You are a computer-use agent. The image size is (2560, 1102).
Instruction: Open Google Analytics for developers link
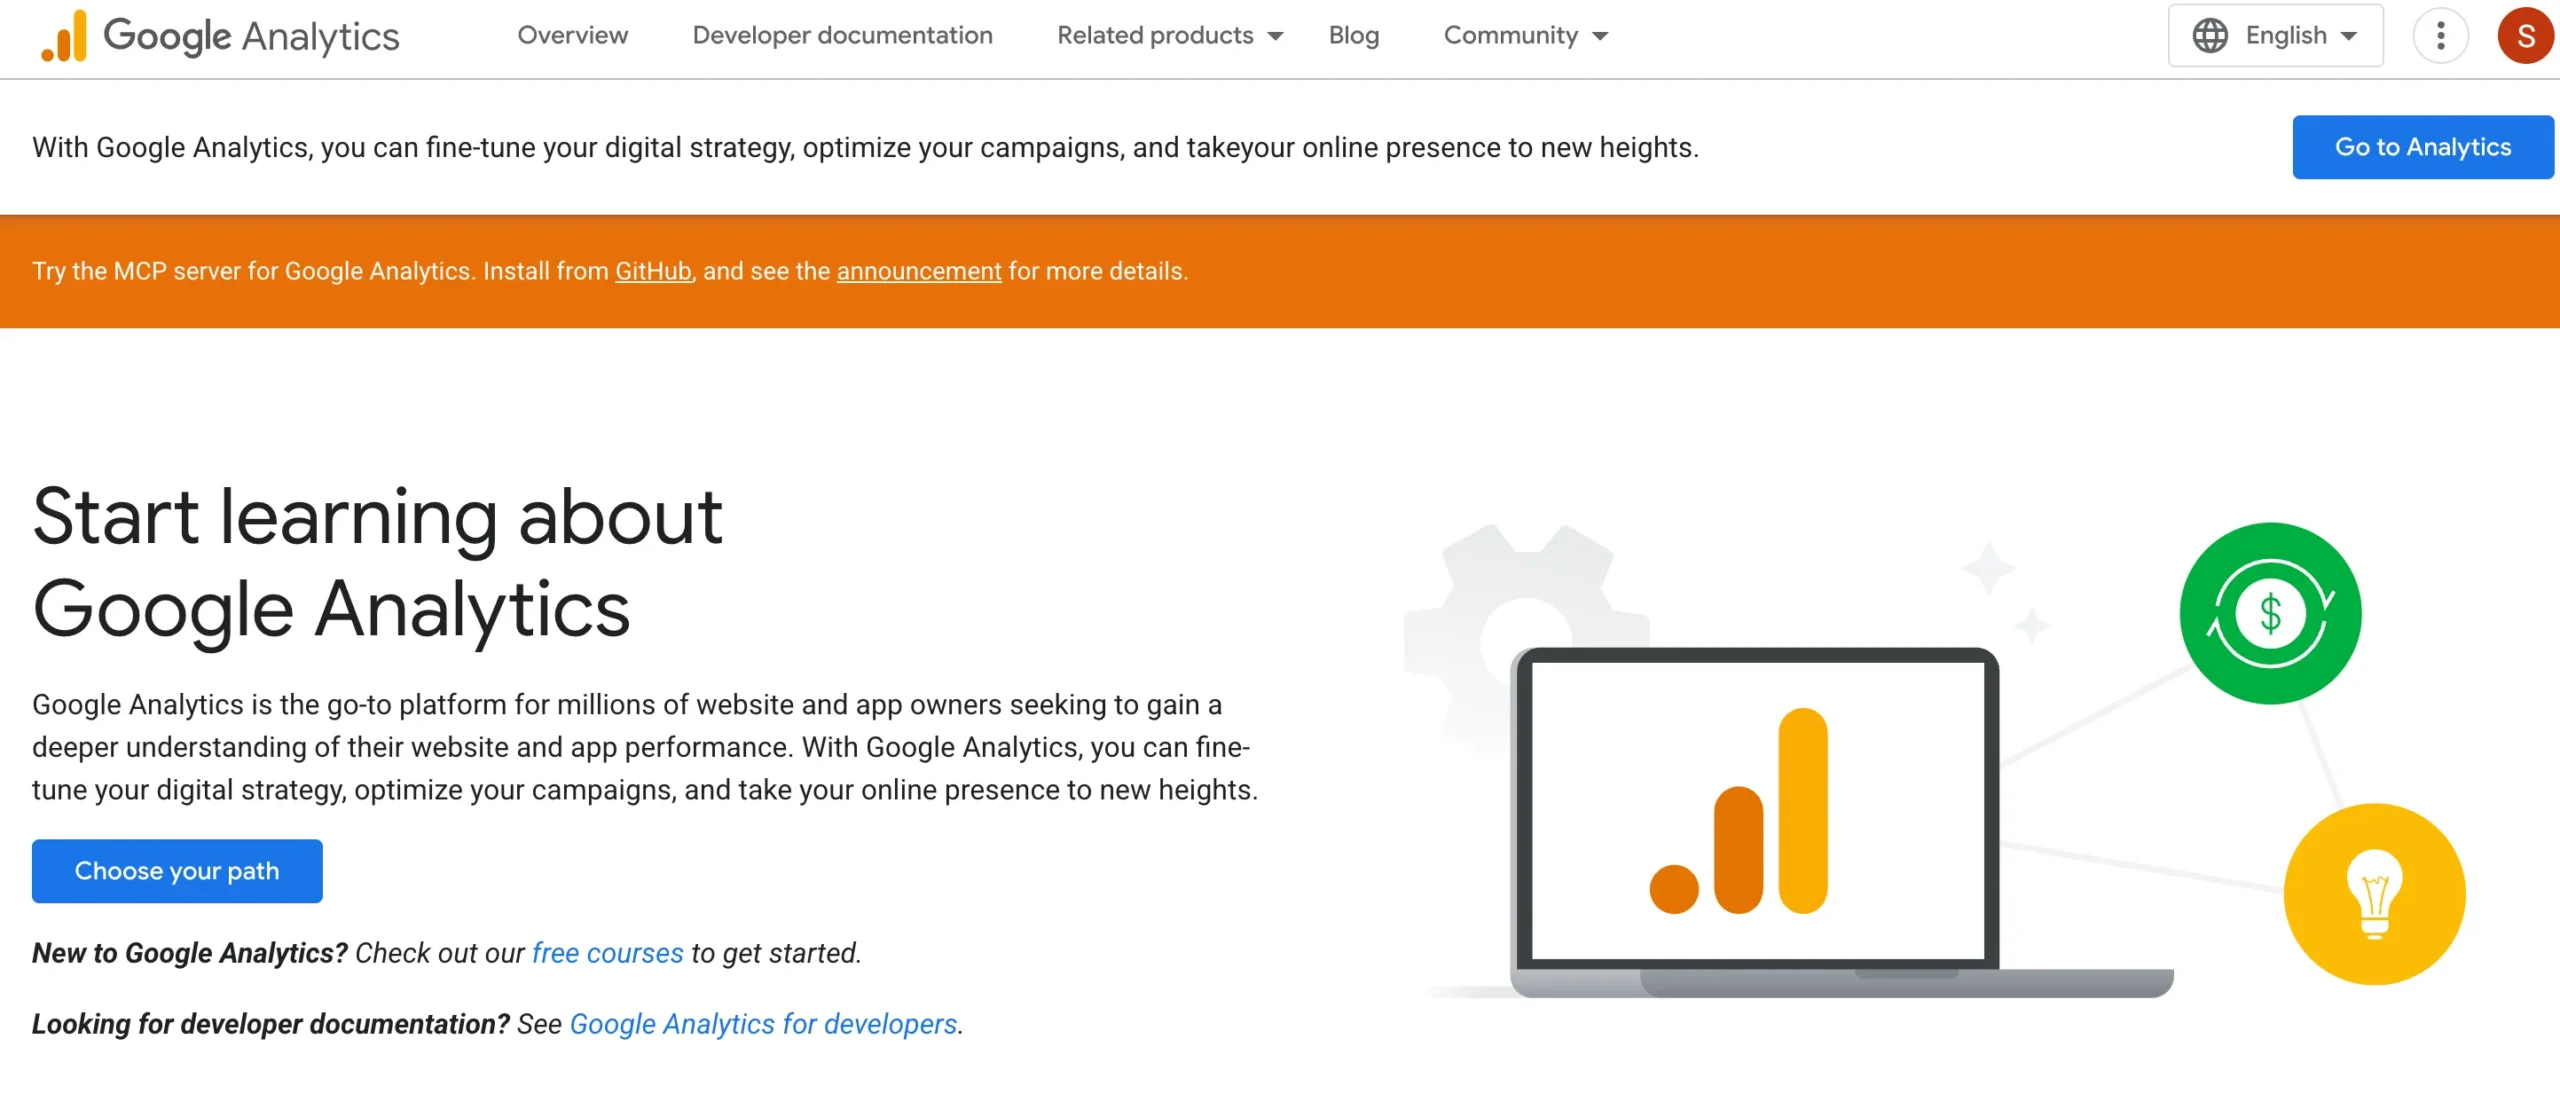tap(763, 1024)
